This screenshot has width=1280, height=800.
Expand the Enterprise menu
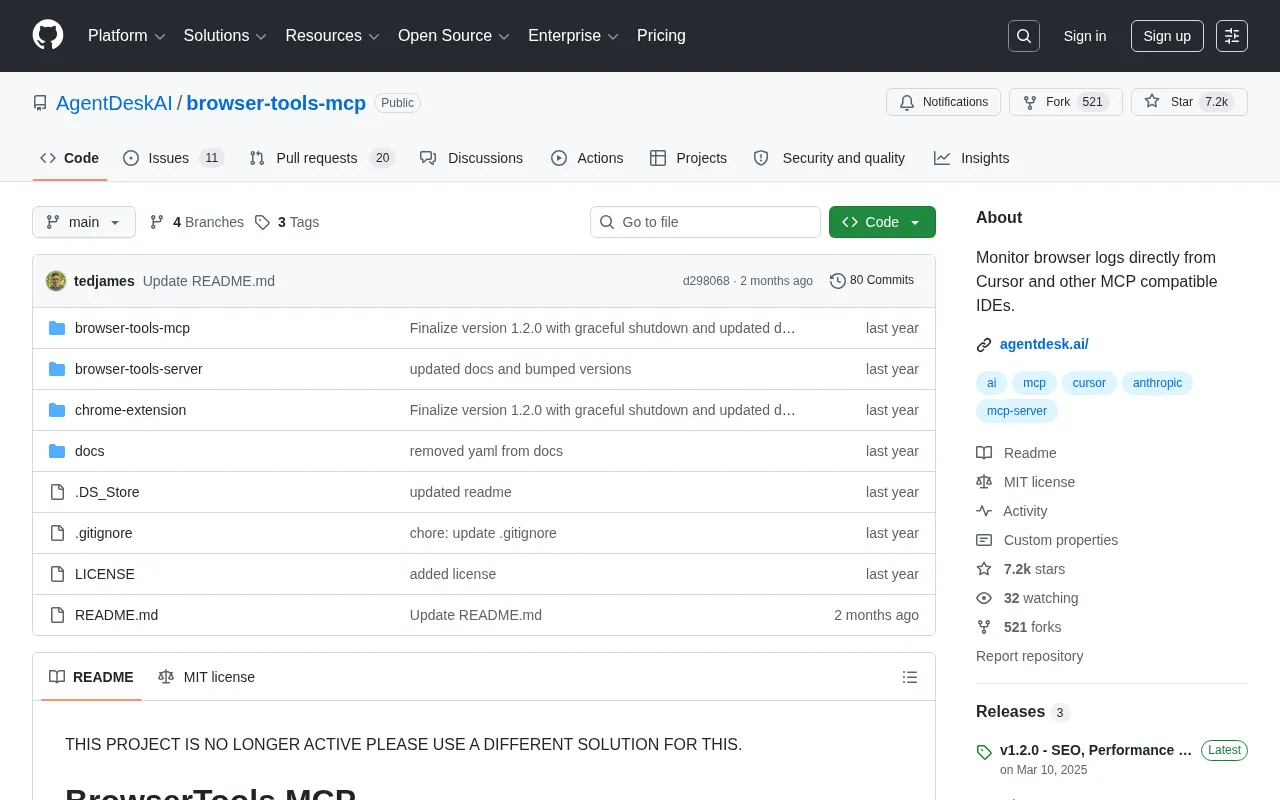573,36
